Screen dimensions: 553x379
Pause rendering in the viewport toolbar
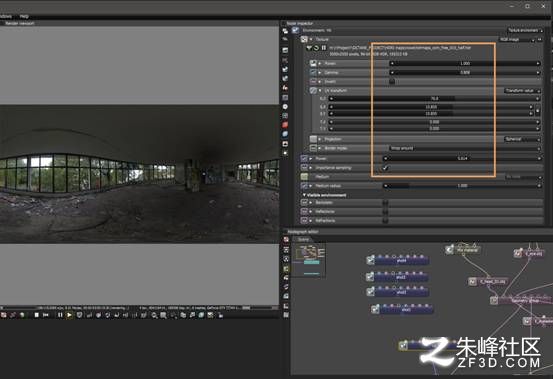point(60,315)
